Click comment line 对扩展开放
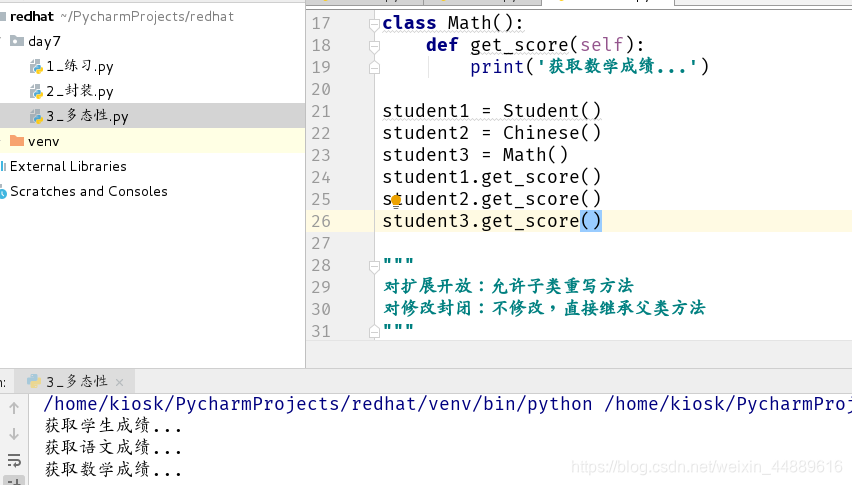Image resolution: width=852 pixels, height=485 pixels. tap(508, 286)
